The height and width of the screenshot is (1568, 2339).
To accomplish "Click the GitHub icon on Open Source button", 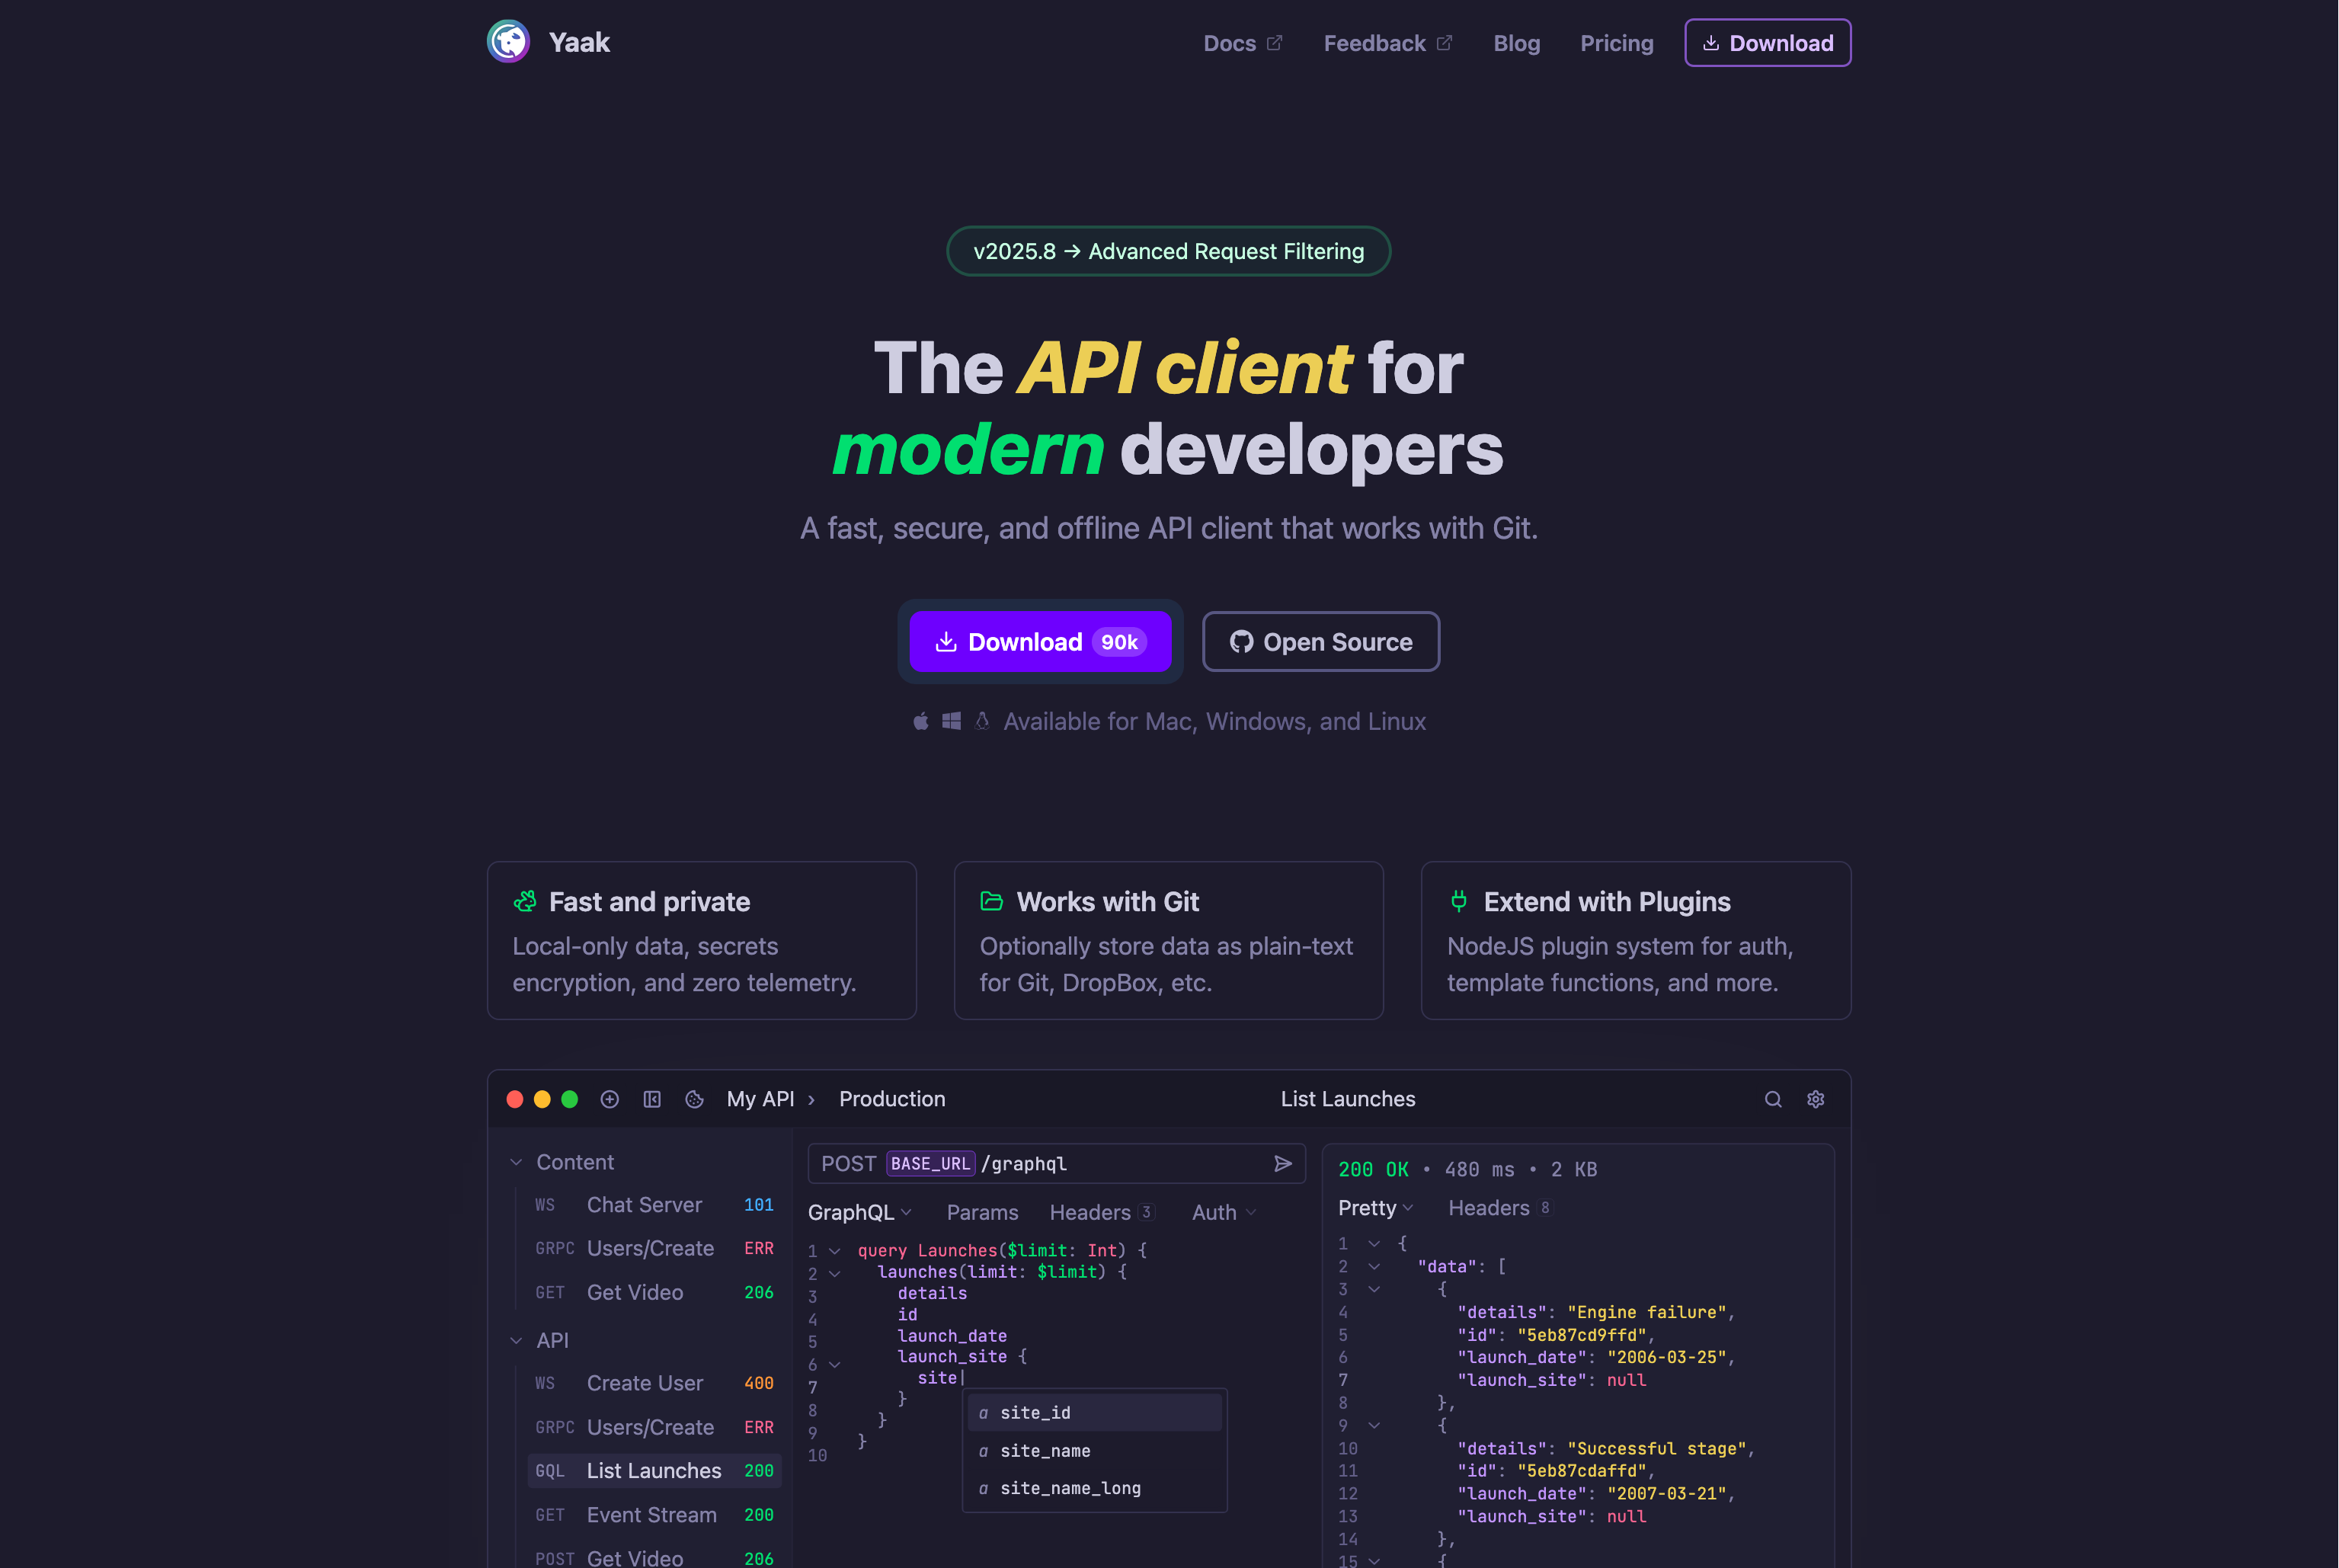I will 1241,642.
